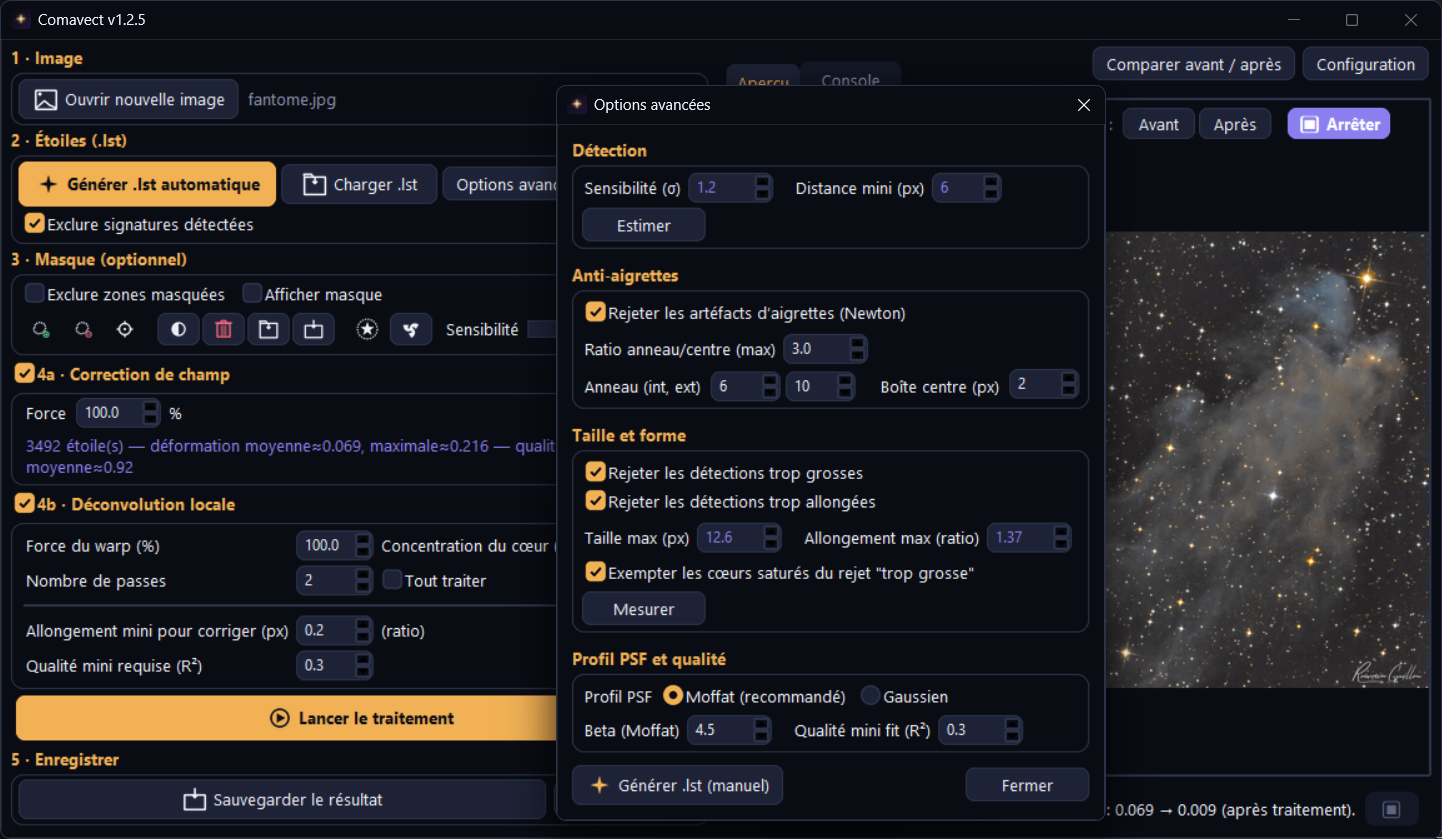Decrease Beta (Moffat) with its down arrow
The image size is (1442, 839).
762,736
